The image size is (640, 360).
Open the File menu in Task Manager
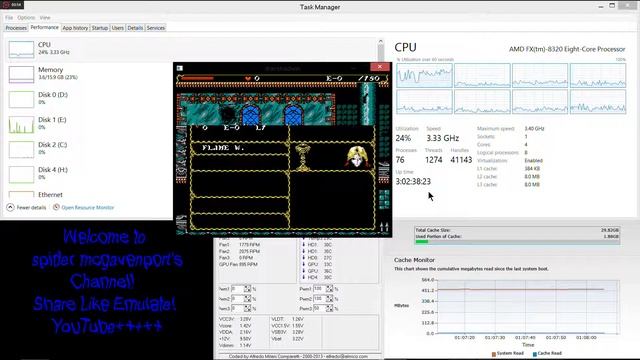[9, 18]
